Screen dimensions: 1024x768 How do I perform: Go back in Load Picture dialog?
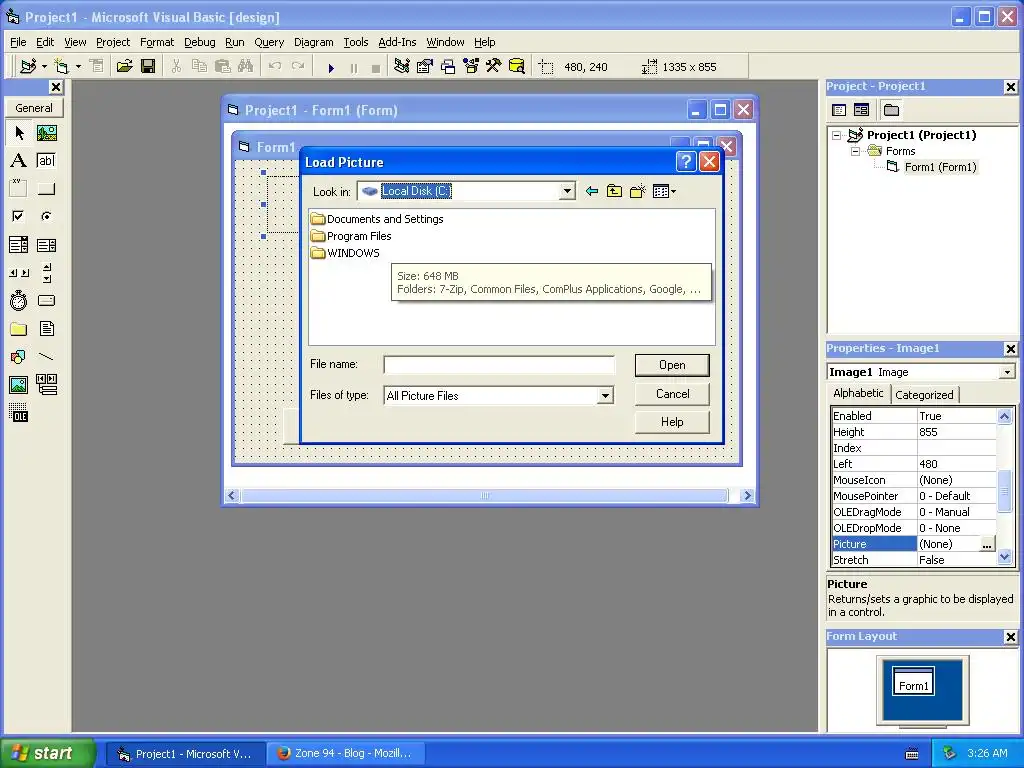(x=592, y=191)
